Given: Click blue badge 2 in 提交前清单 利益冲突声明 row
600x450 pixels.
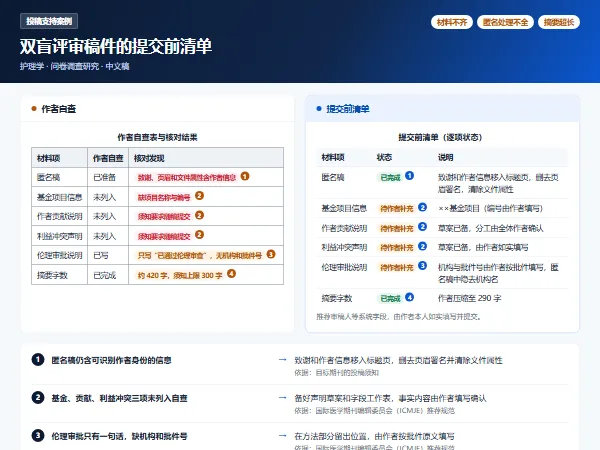Looking at the screenshot, I should tap(422, 246).
